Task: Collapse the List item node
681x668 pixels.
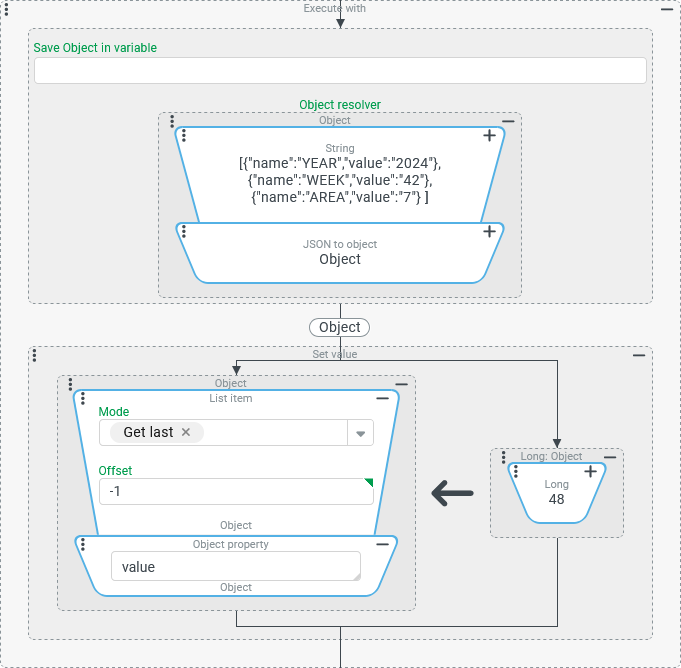Action: tap(383, 398)
